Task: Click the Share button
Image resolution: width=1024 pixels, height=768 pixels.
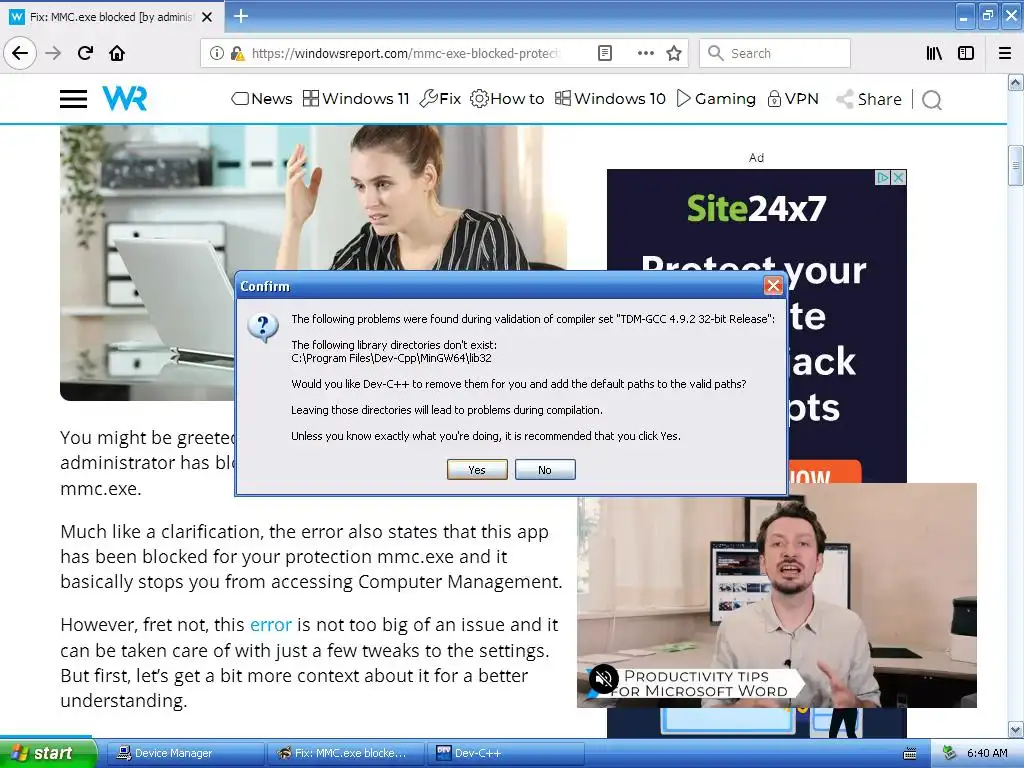Action: click(869, 99)
